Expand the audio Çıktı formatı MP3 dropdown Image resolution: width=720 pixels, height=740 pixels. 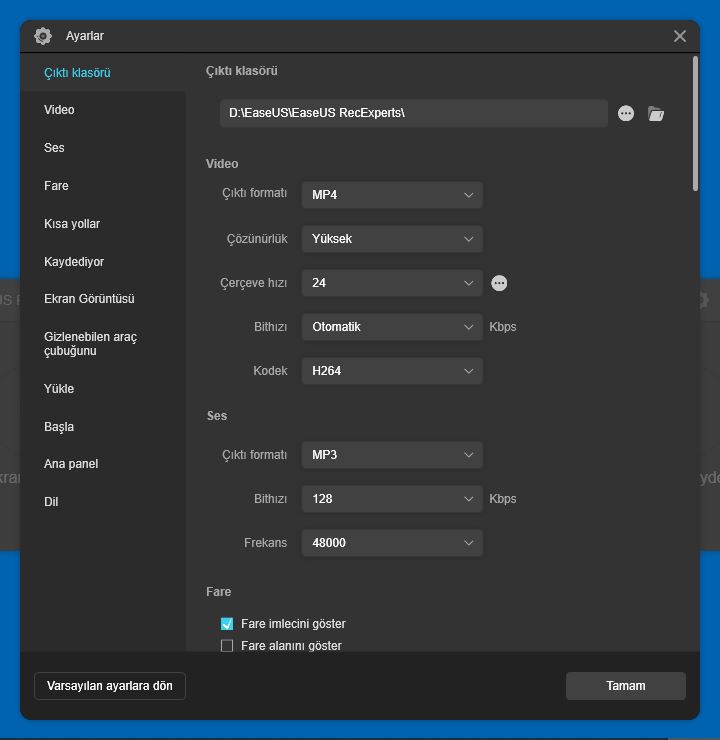tap(392, 455)
